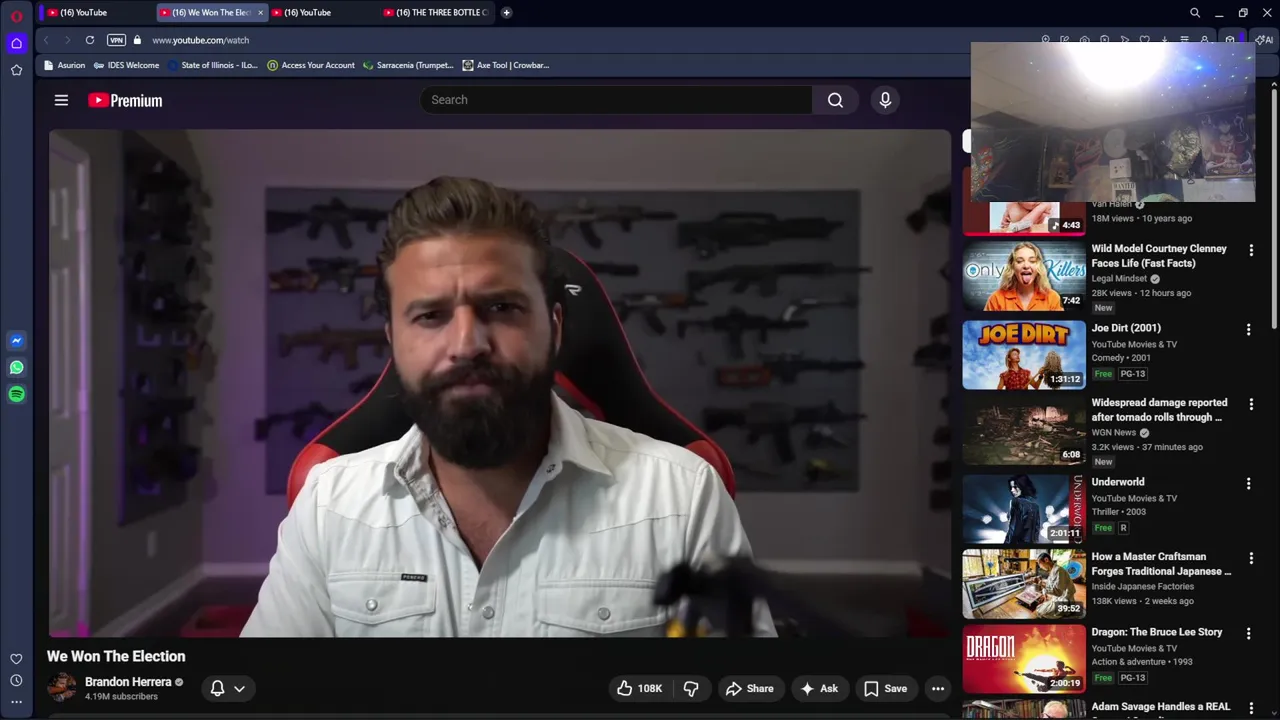Image resolution: width=1280 pixels, height=720 pixels.
Task: Open Spotify in the Opera sidebar
Action: [x=16, y=394]
